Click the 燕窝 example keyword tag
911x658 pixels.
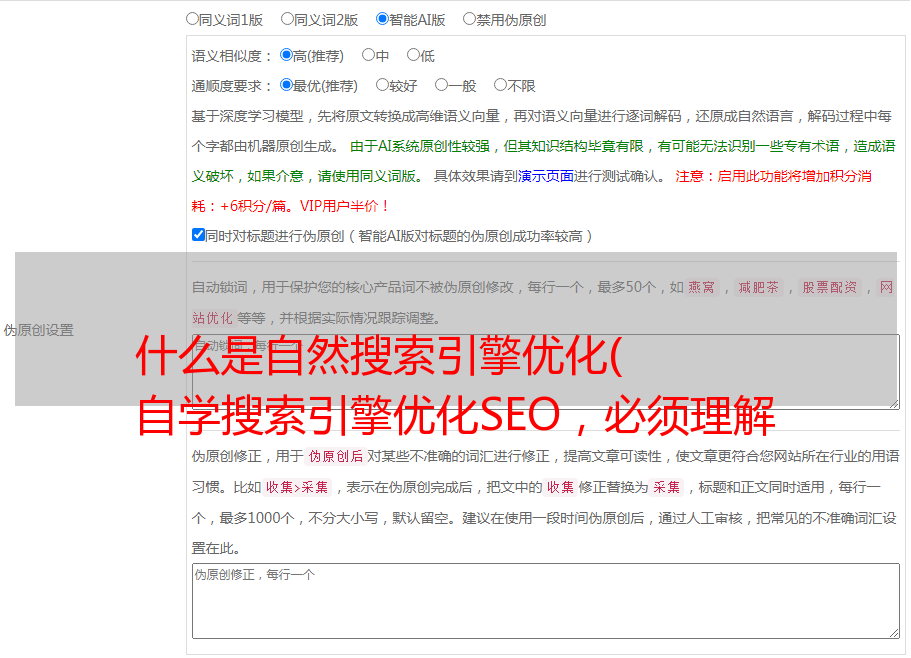(701, 287)
